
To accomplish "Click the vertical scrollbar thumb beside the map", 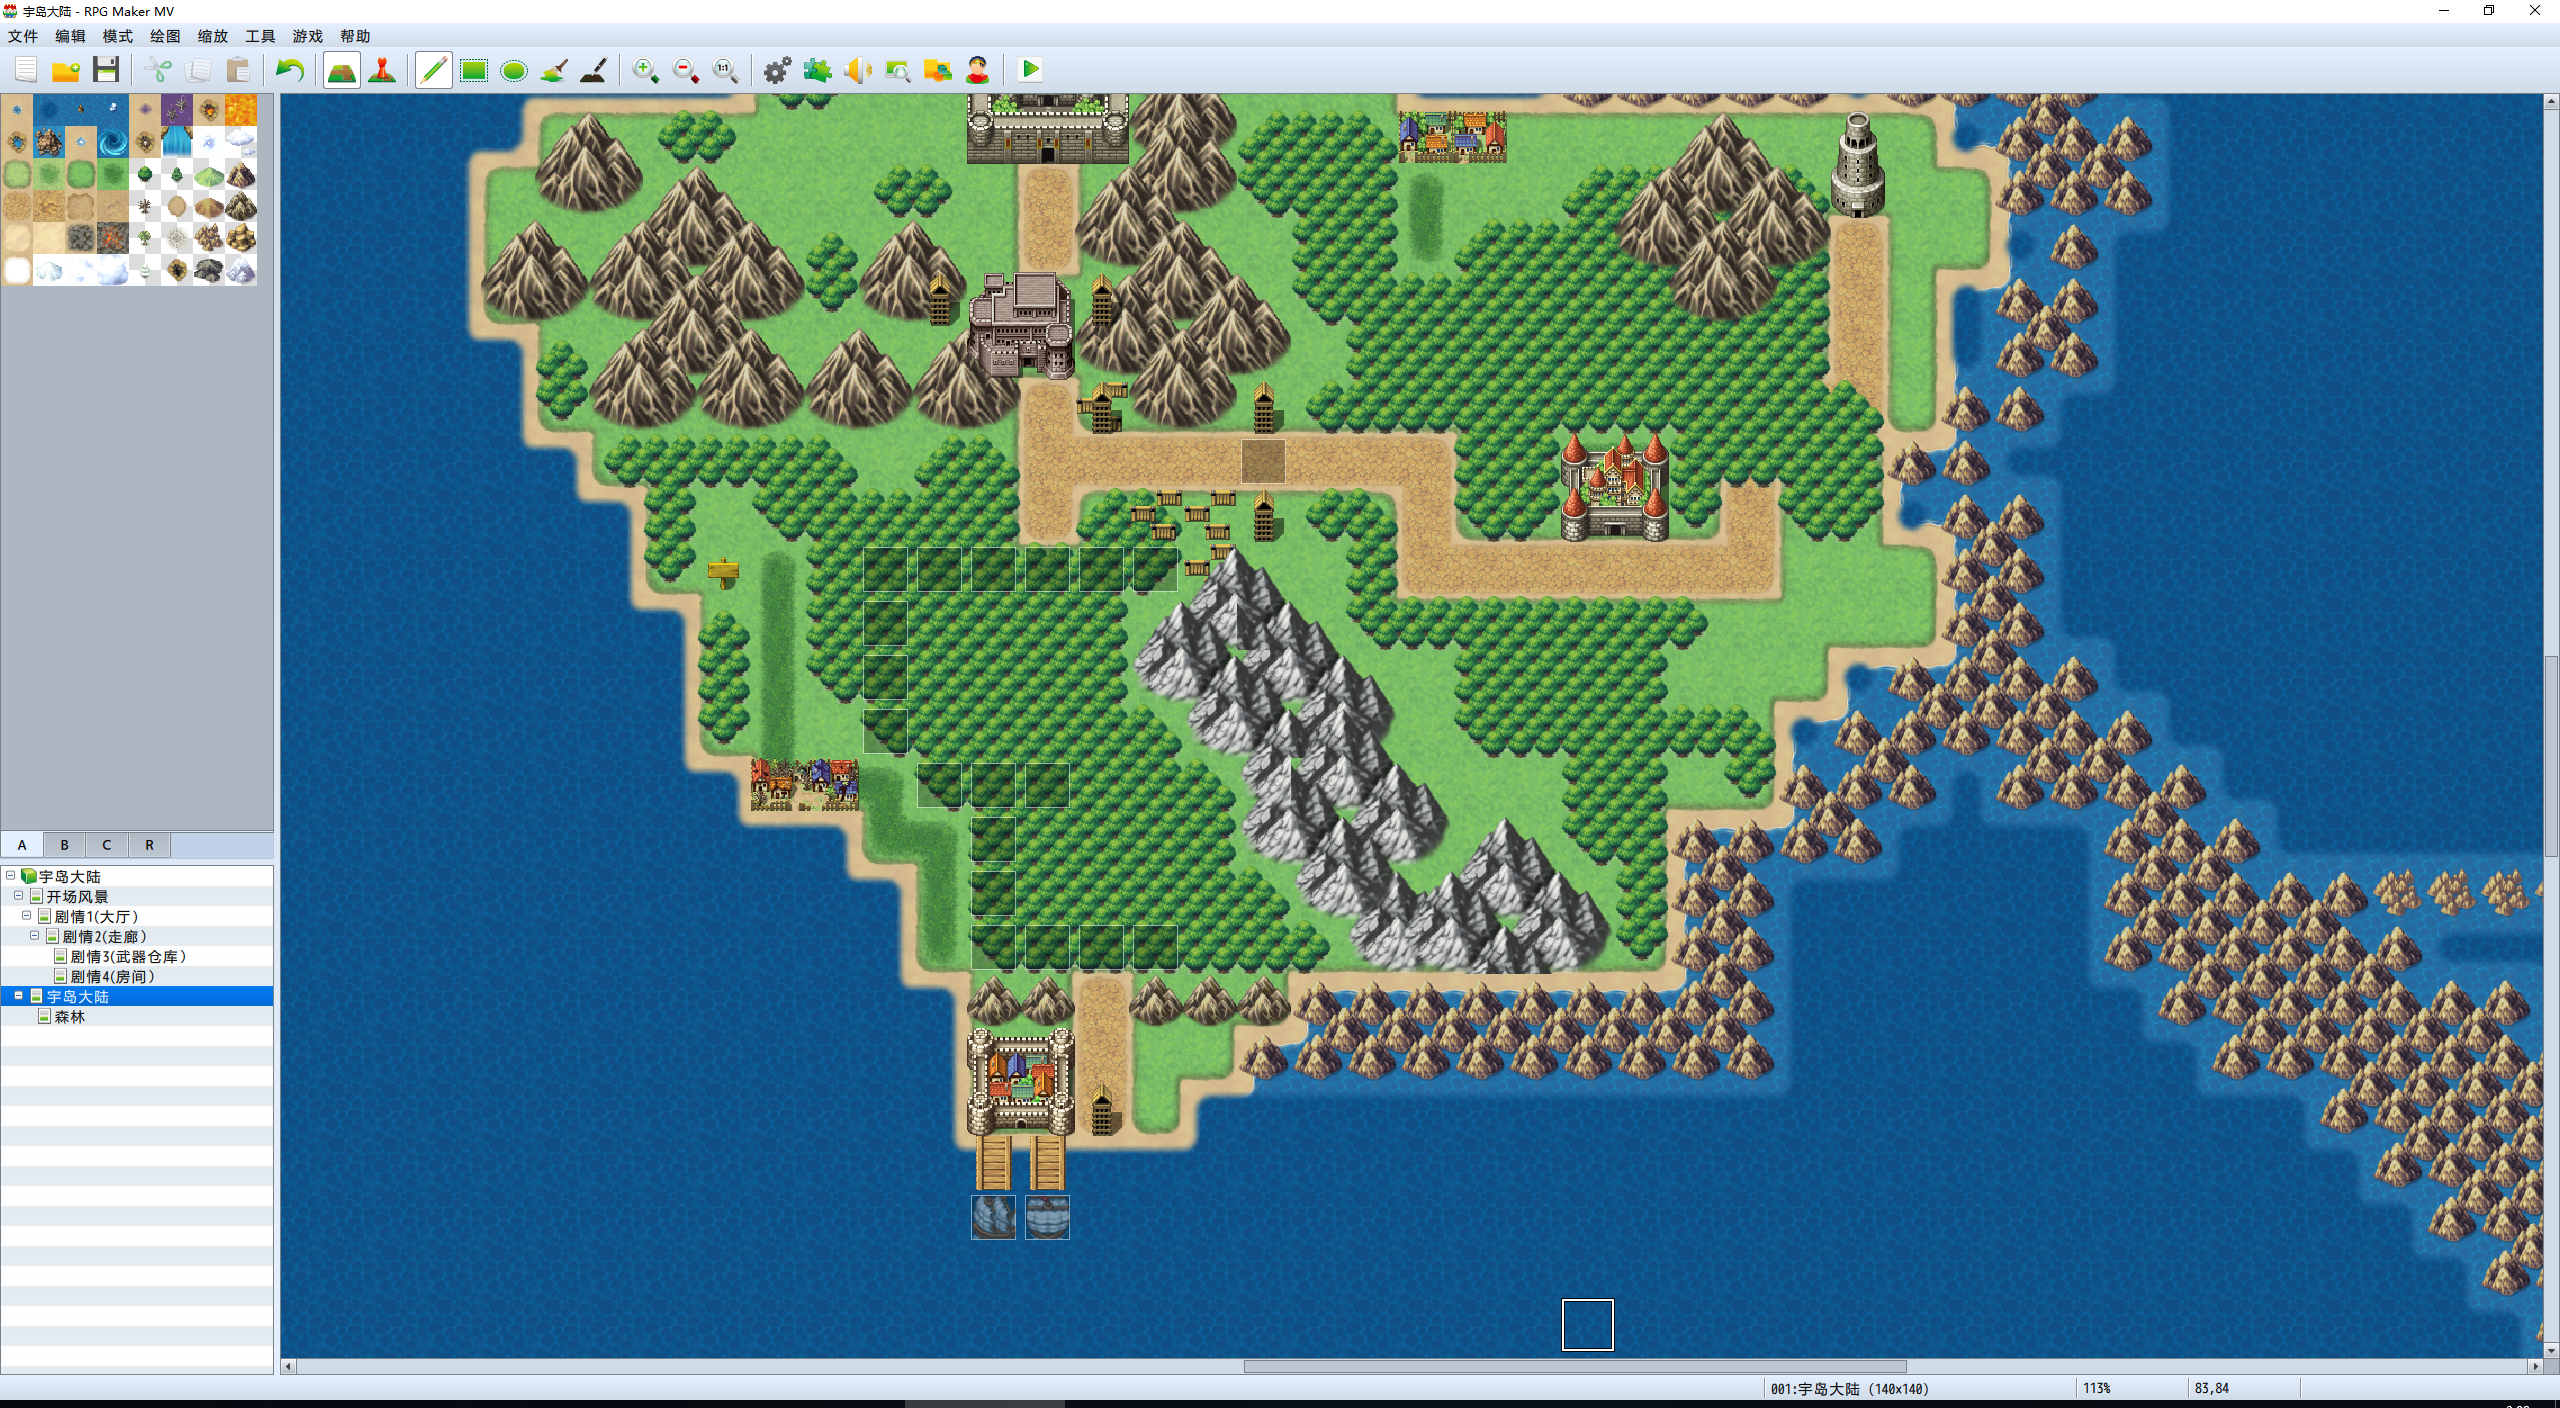I will [2551, 756].
